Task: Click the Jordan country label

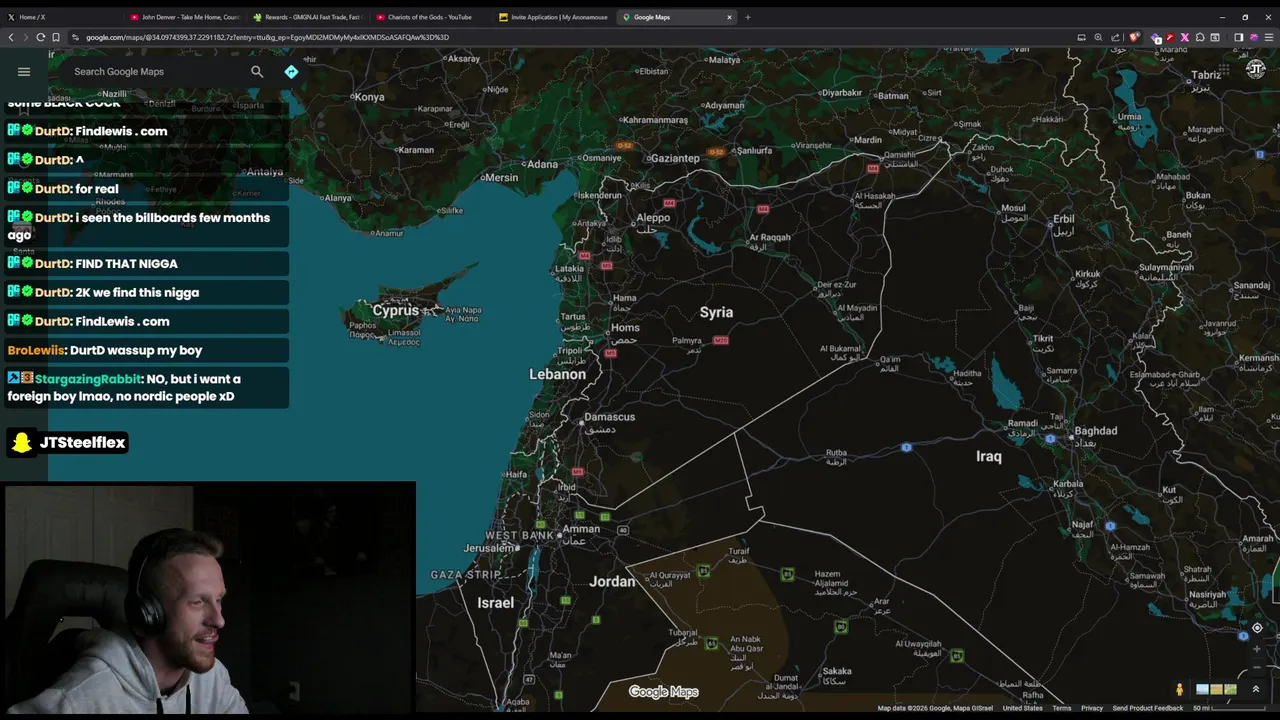Action: (x=612, y=581)
